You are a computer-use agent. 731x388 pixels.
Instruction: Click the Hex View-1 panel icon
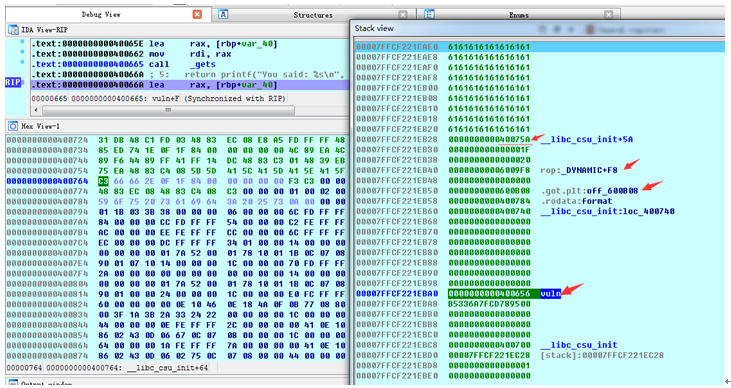coord(13,126)
